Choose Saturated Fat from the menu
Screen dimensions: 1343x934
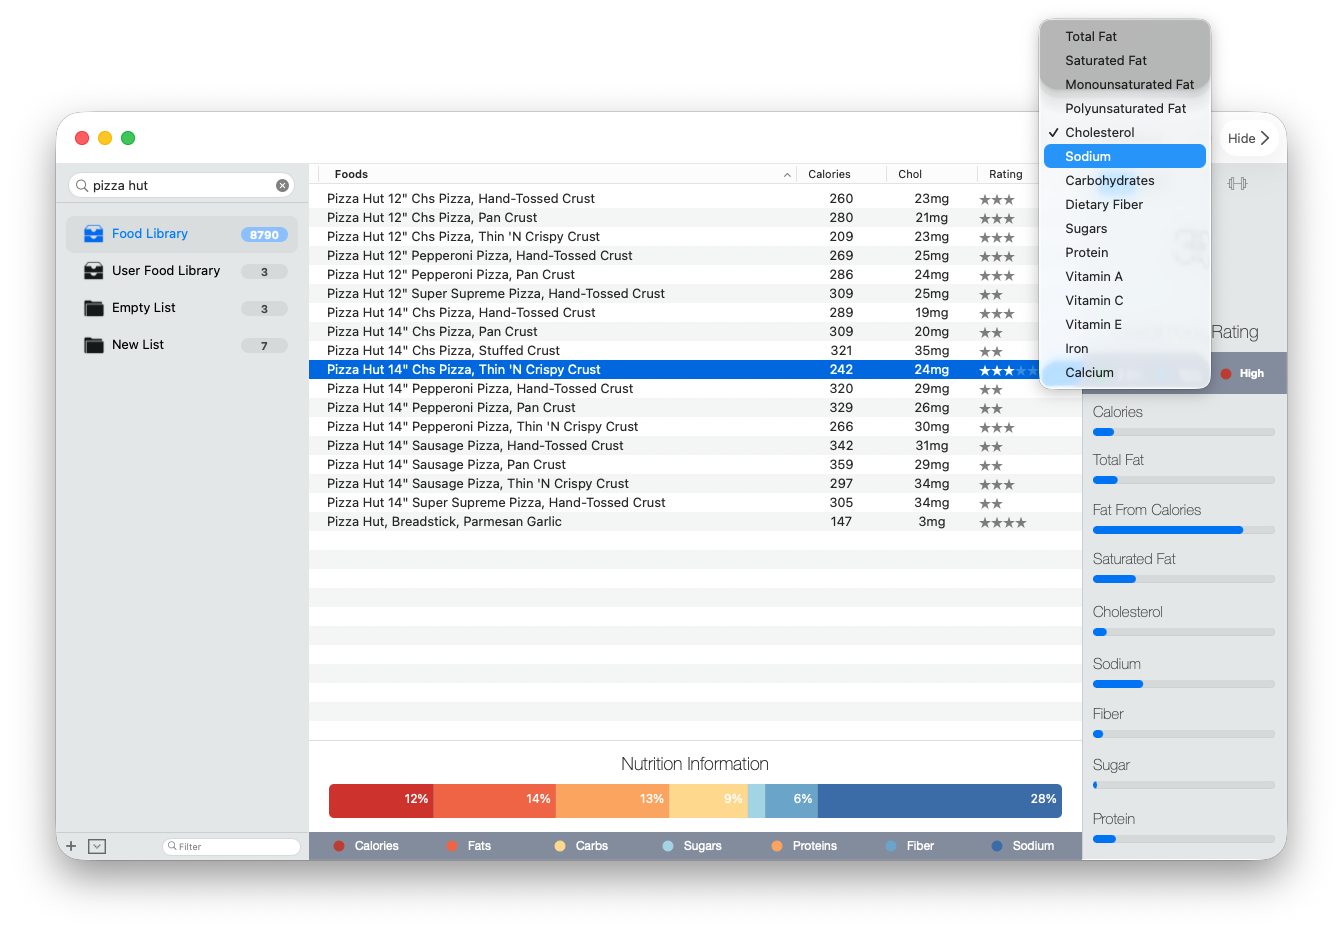click(1125, 60)
